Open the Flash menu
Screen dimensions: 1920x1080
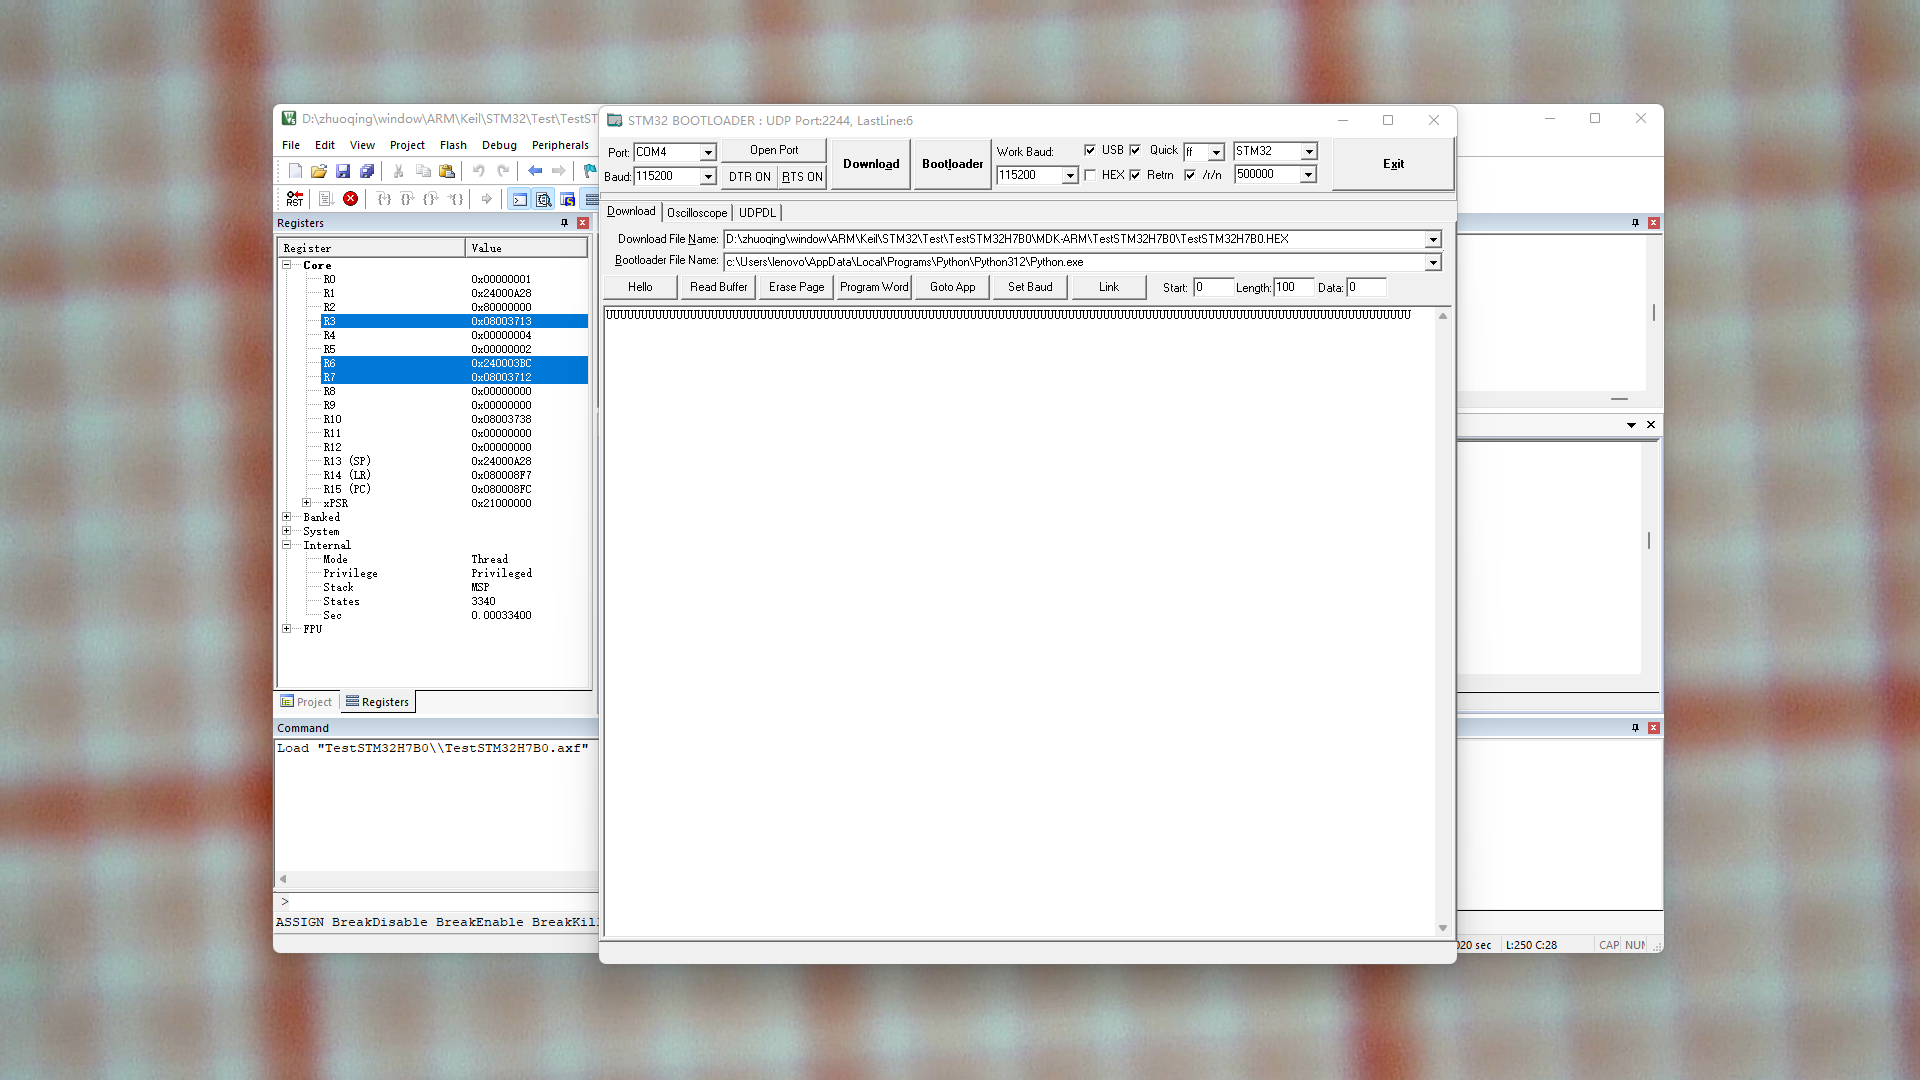pyautogui.click(x=453, y=145)
